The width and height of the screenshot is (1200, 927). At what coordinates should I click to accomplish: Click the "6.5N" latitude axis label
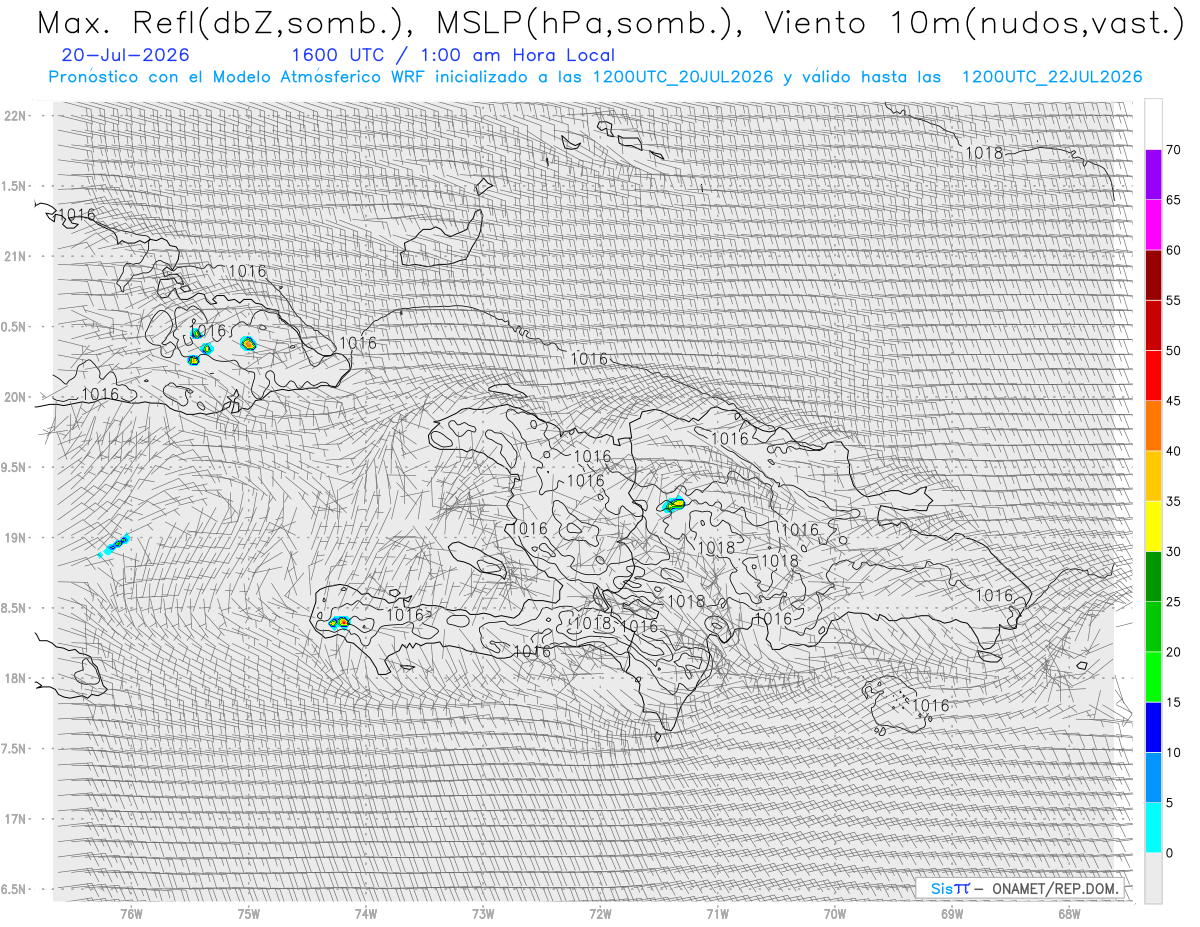click(x=15, y=889)
